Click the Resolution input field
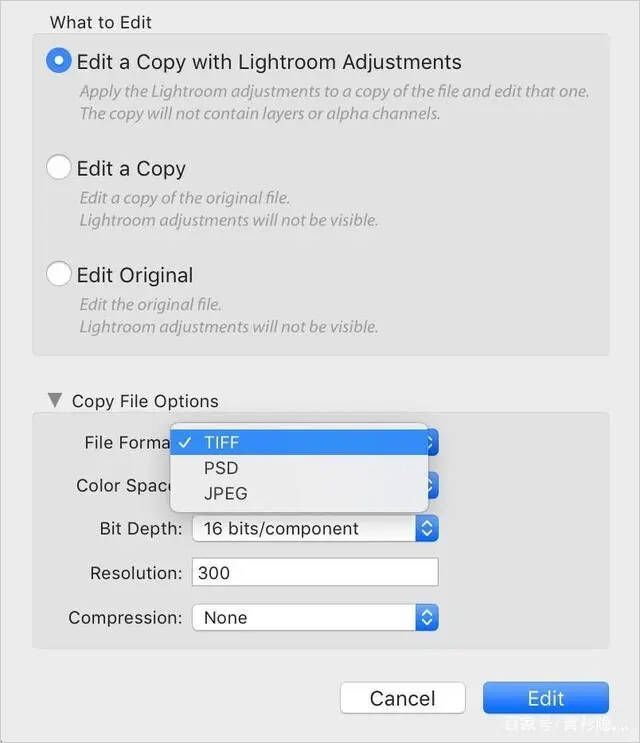 [x=315, y=573]
